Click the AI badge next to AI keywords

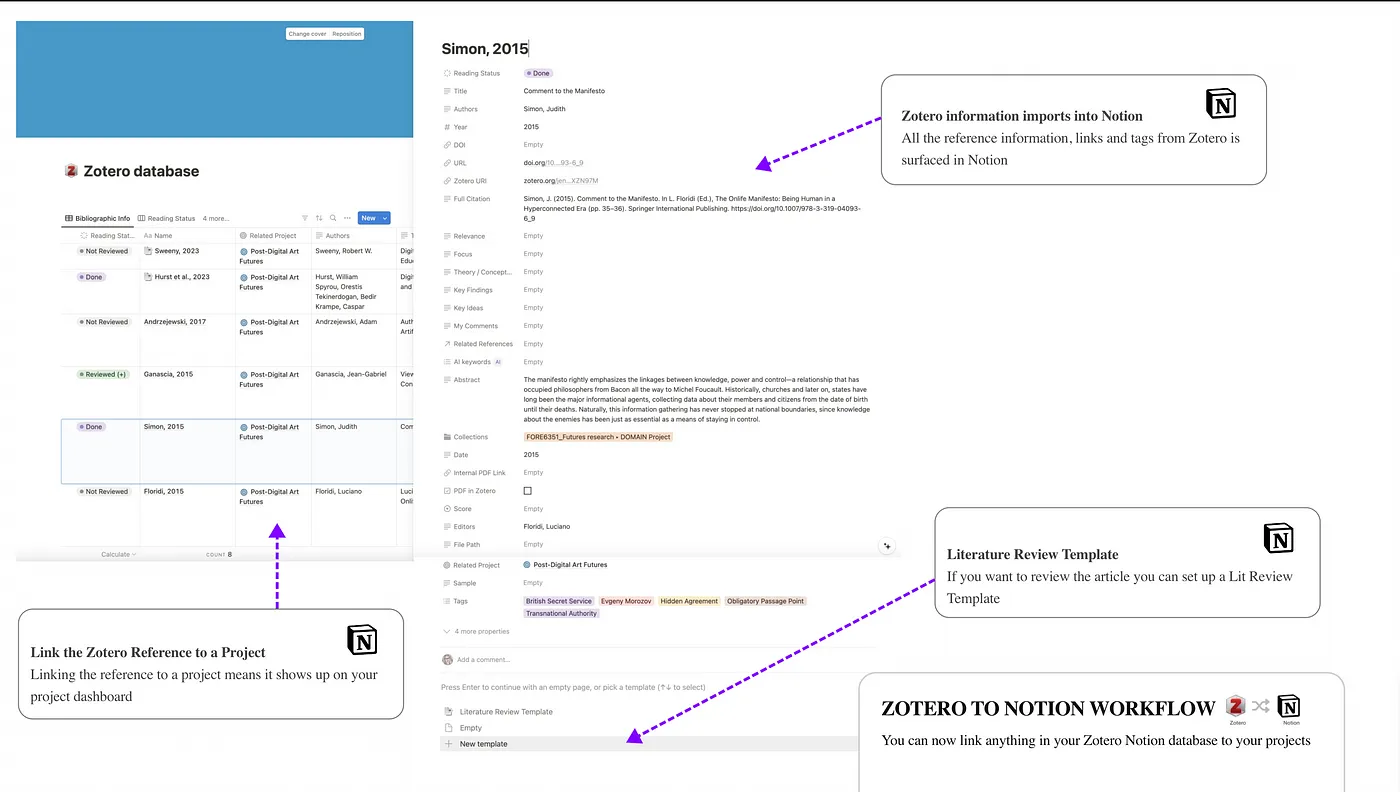498,362
